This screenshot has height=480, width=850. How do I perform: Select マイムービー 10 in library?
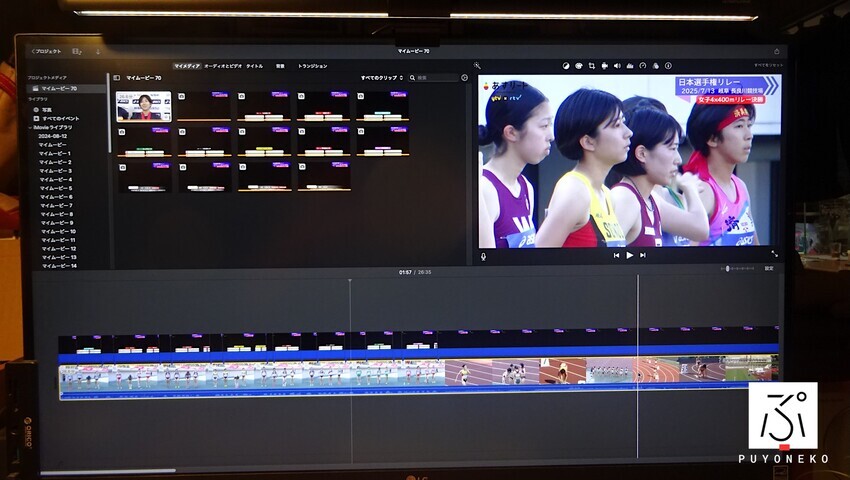(57, 232)
